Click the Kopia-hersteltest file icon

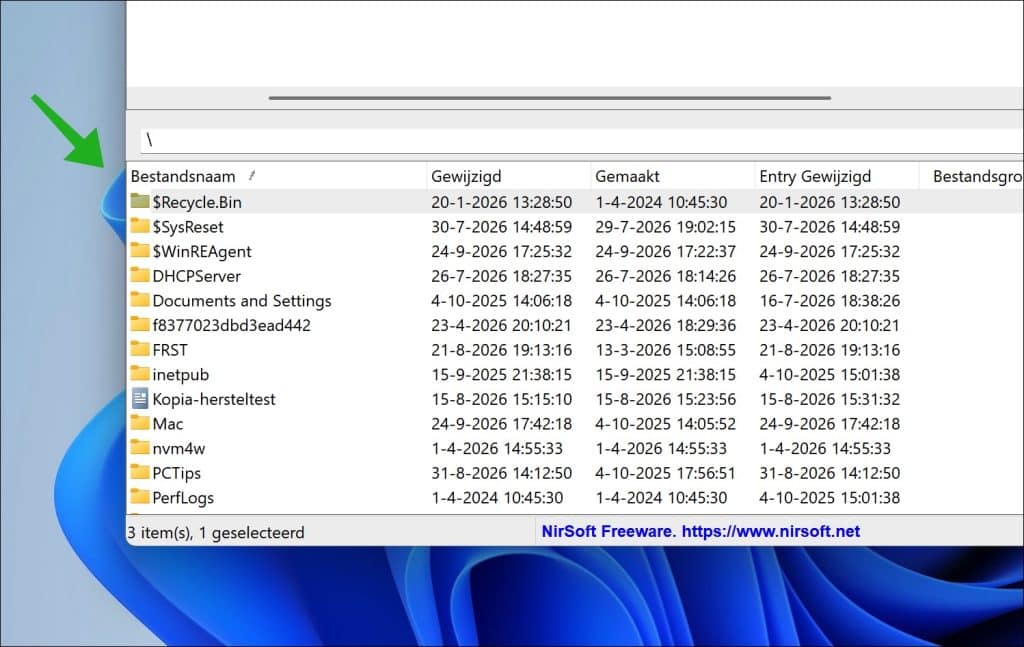(140, 398)
